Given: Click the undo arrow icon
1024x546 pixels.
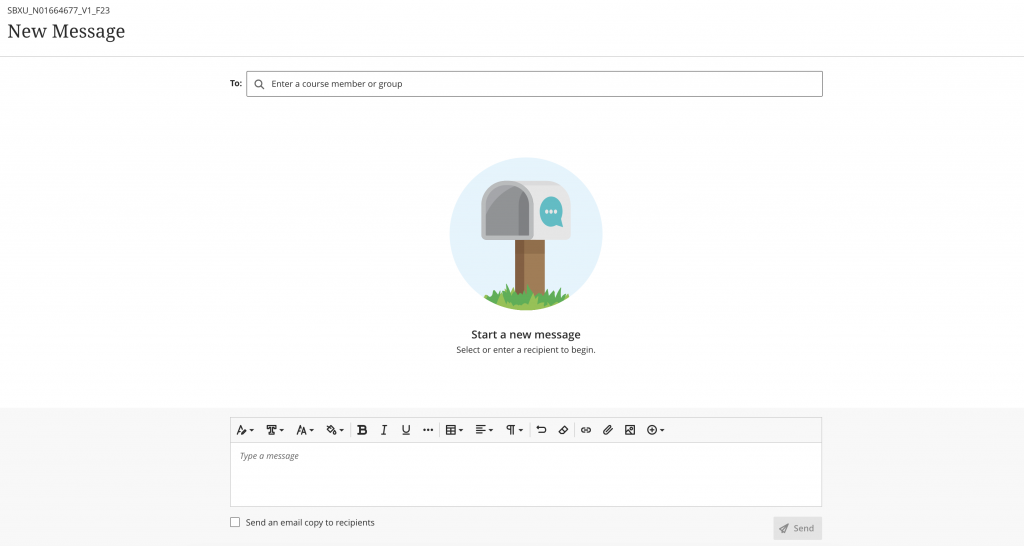Looking at the screenshot, I should click(541, 430).
